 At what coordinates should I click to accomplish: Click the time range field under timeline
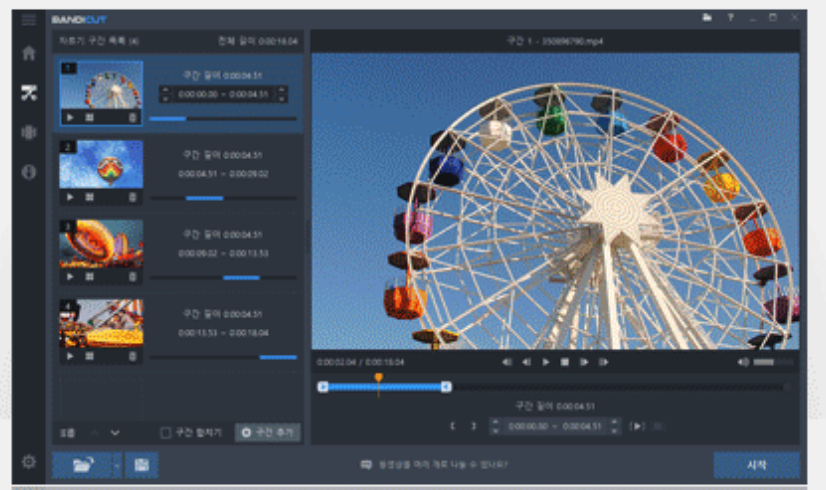(554, 426)
